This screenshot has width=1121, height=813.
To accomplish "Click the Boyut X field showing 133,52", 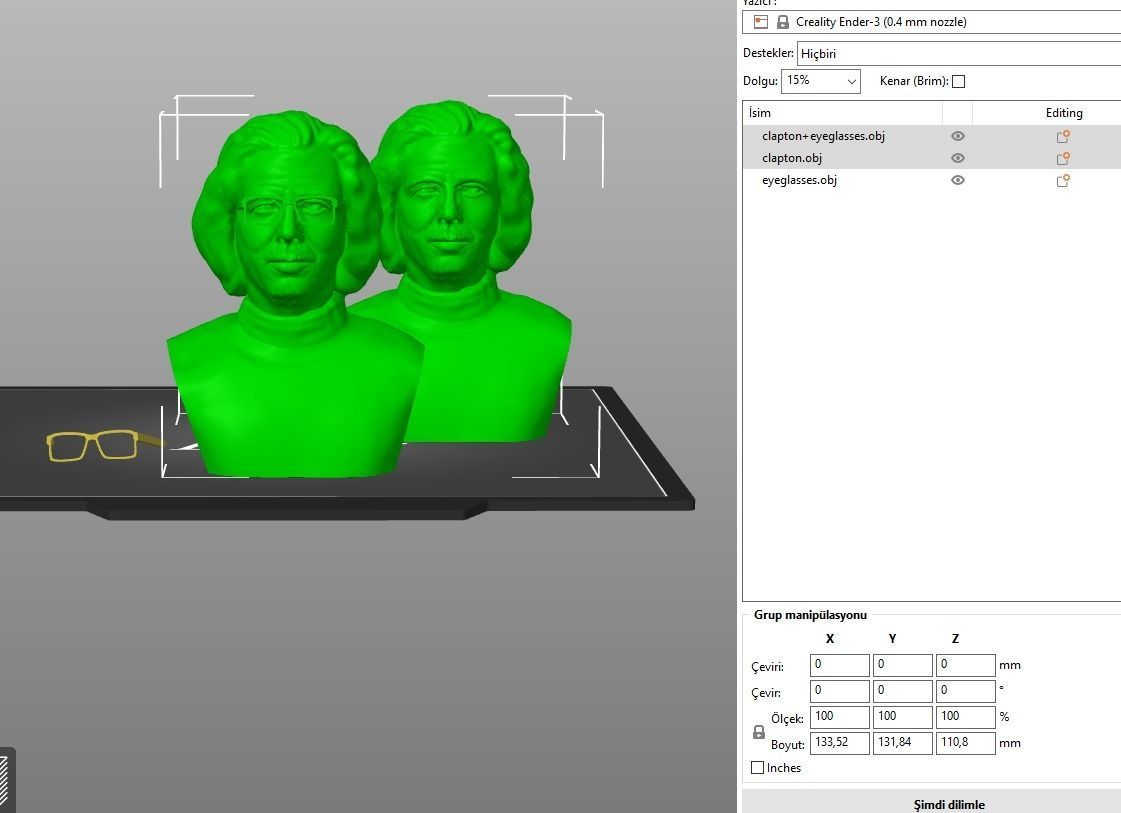I will (x=839, y=743).
